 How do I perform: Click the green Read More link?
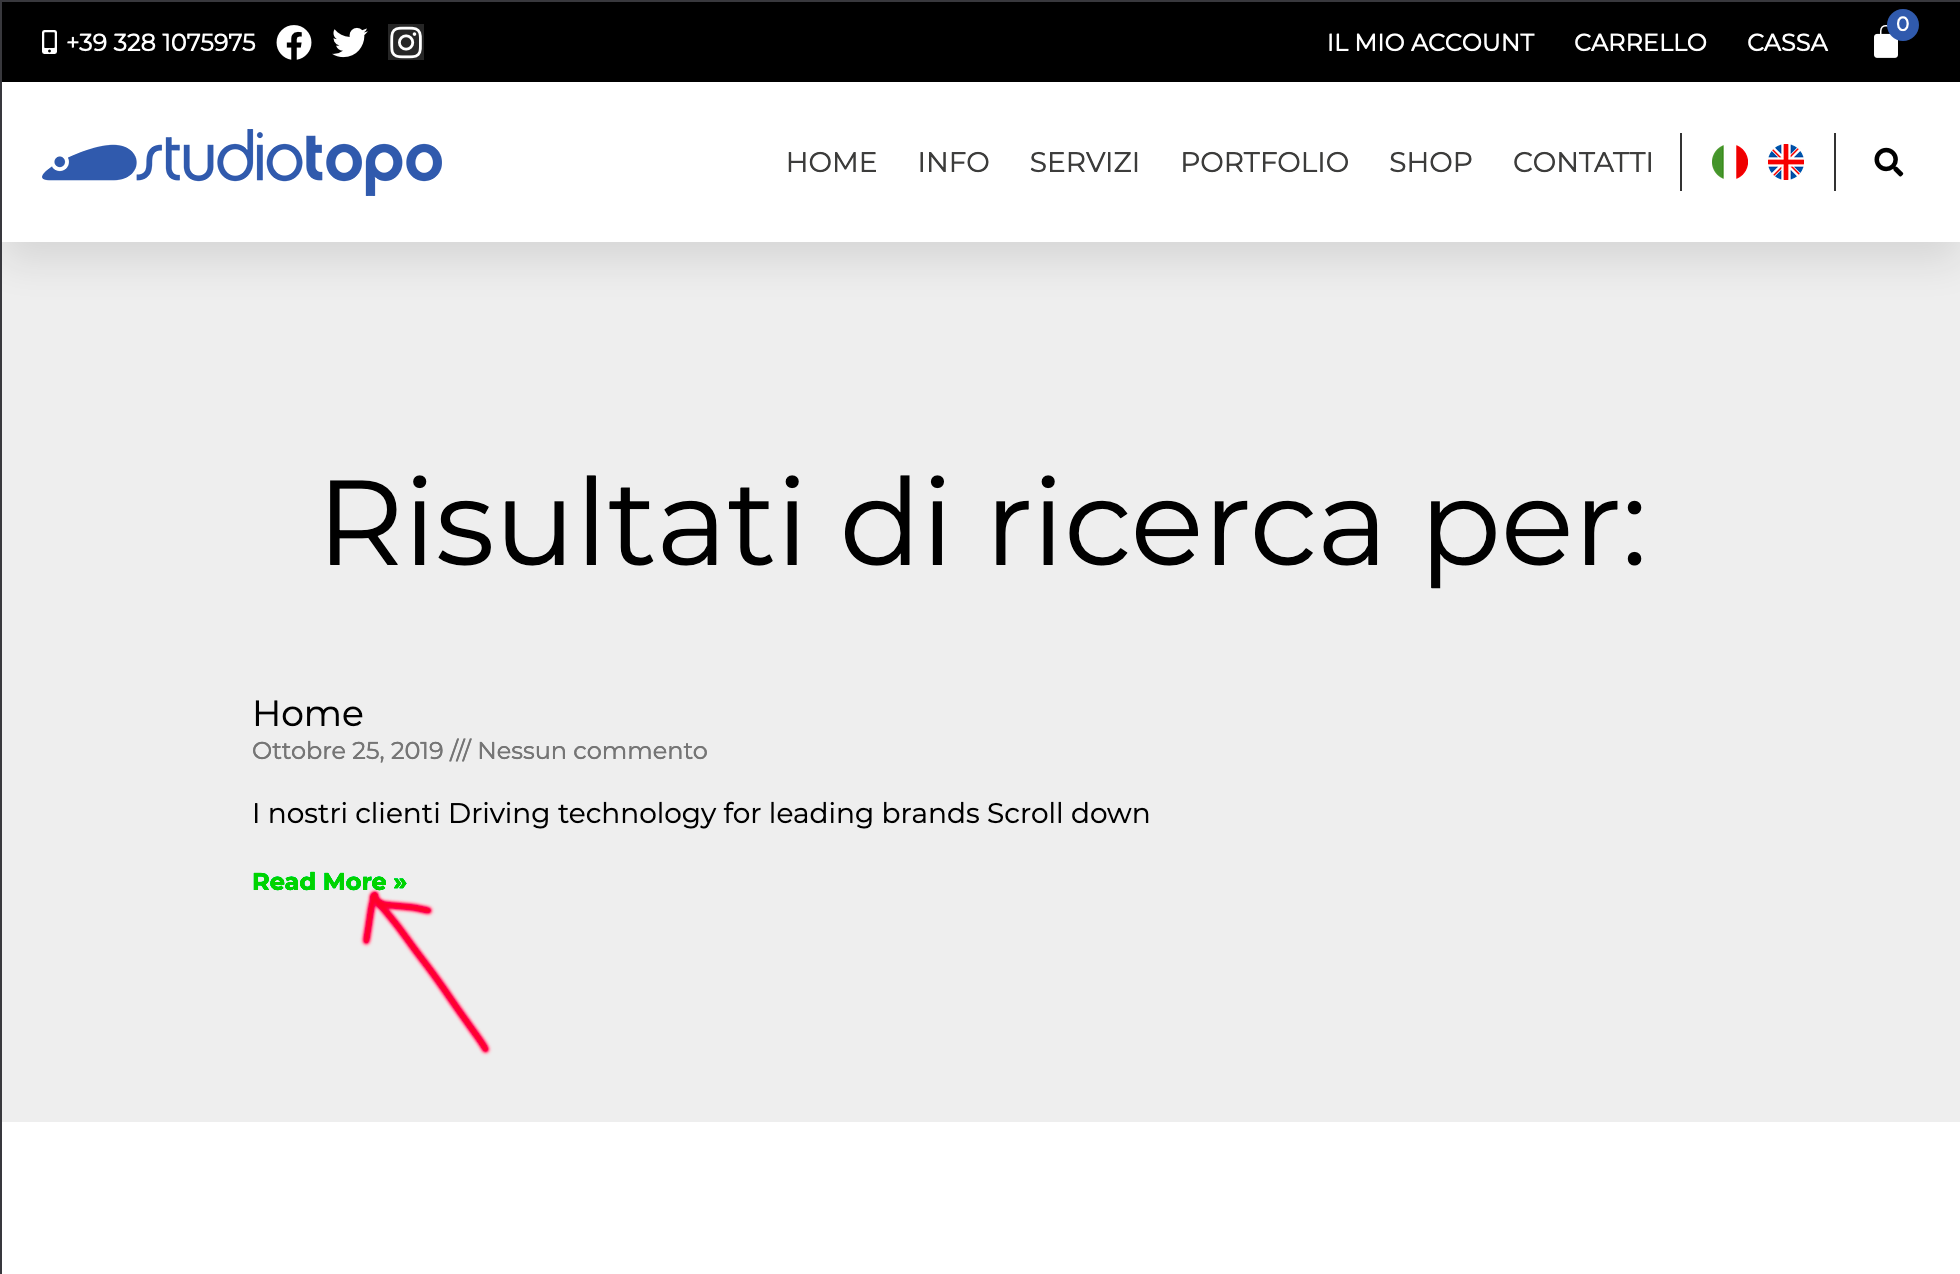coord(329,881)
